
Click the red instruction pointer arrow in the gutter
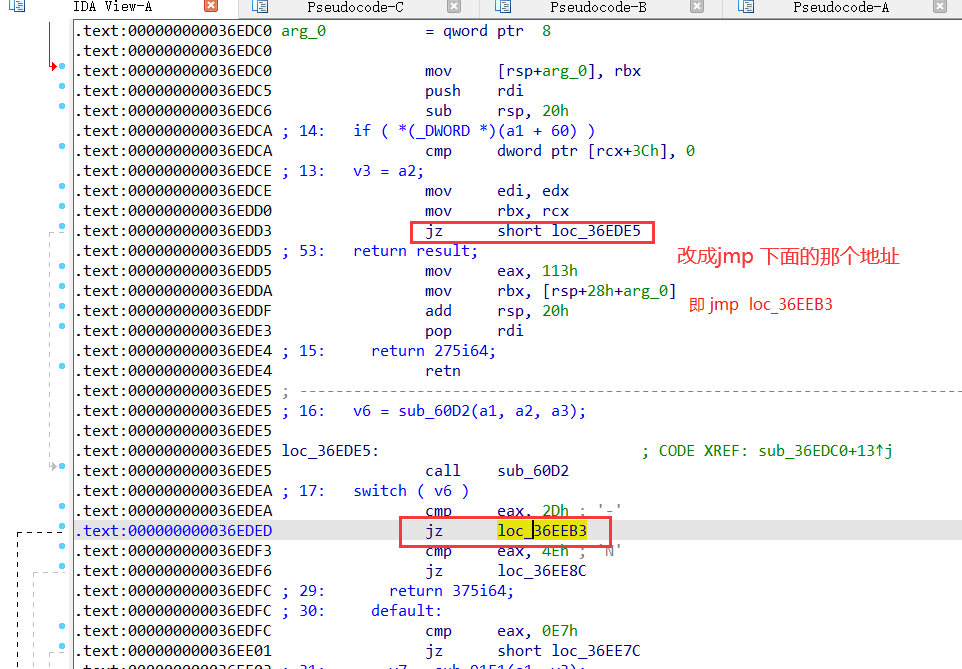[53, 67]
